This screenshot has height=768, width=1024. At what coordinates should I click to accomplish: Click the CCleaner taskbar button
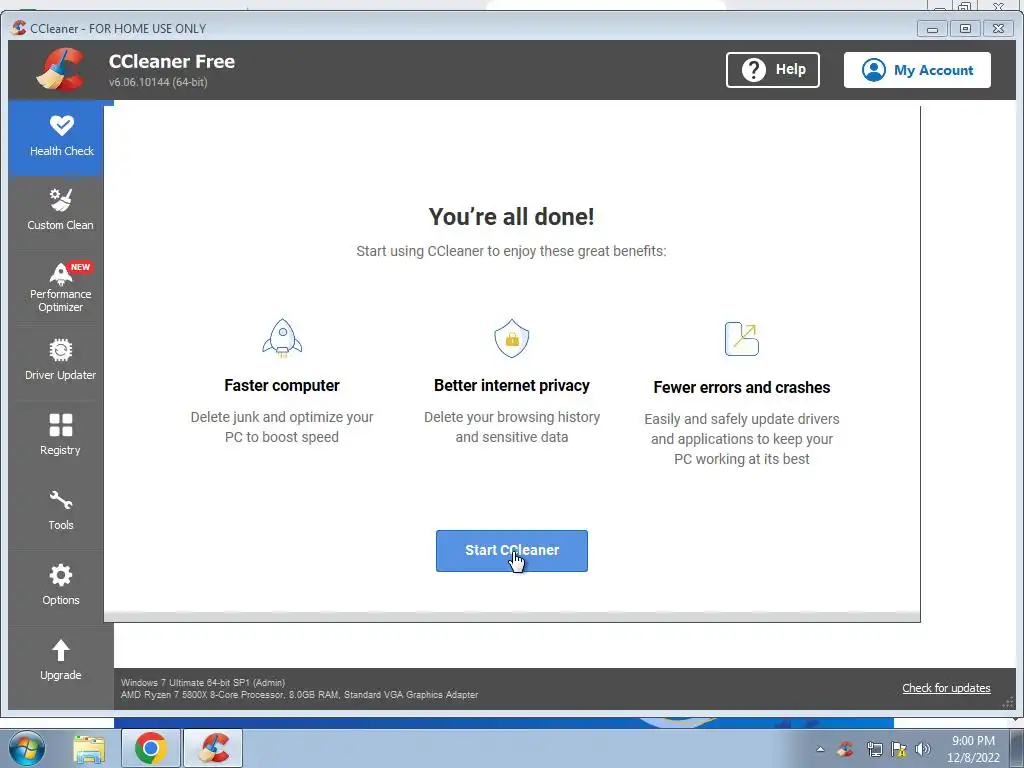coord(214,748)
